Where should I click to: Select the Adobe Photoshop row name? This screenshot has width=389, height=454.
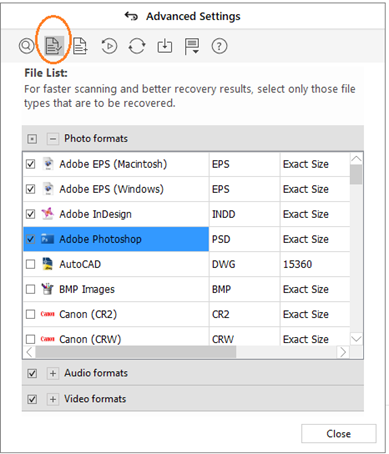(x=100, y=239)
